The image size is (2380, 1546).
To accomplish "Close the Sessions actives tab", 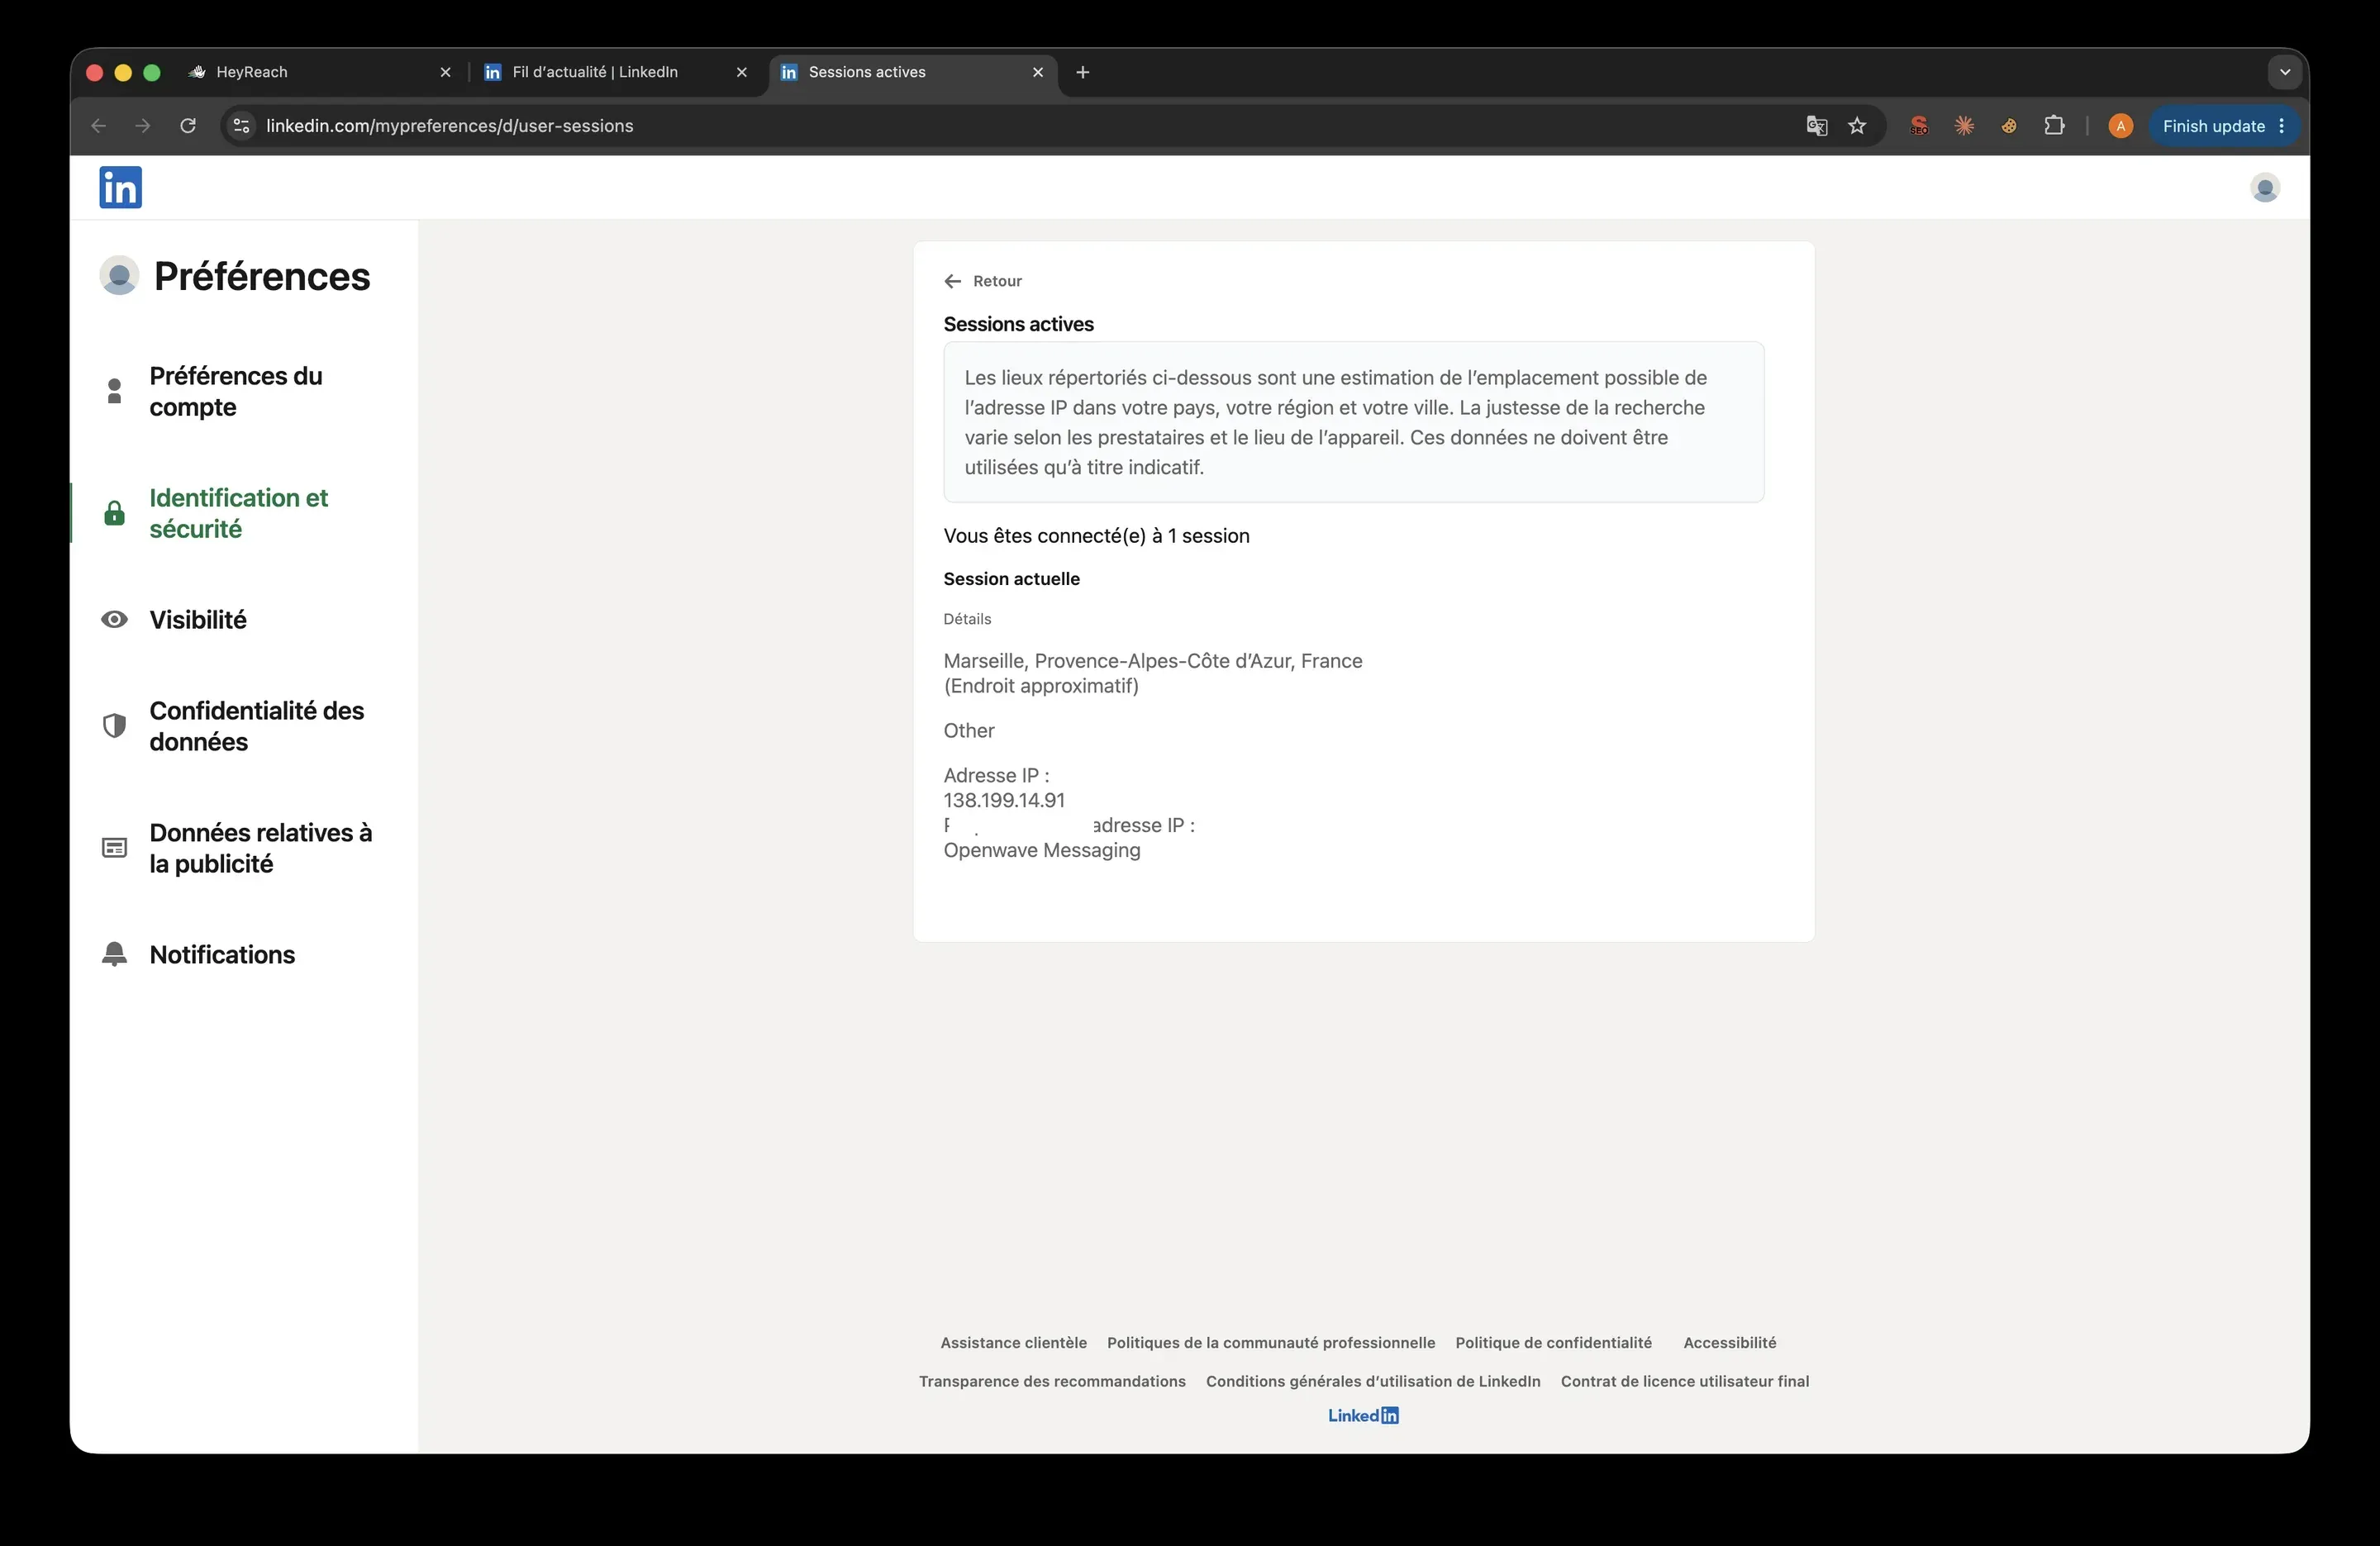I will tap(1037, 72).
